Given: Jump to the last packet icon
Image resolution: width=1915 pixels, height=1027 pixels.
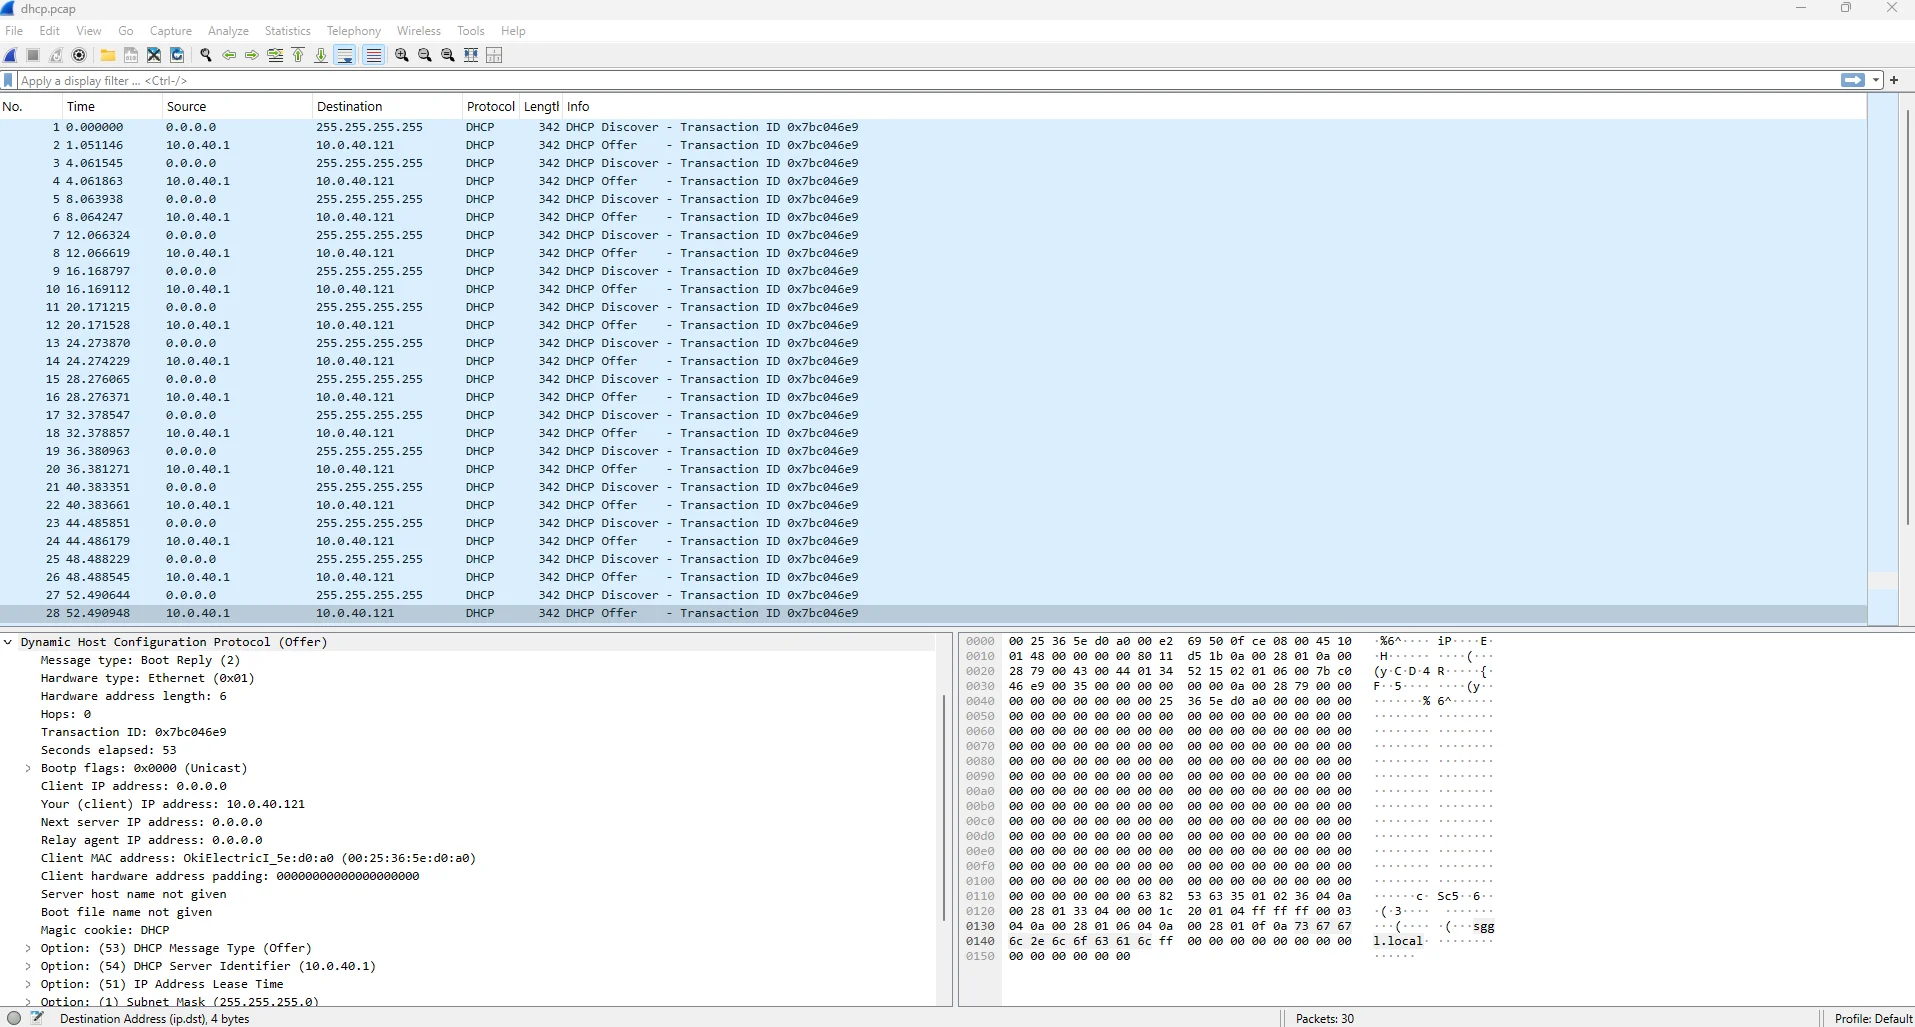Looking at the screenshot, I should [321, 55].
